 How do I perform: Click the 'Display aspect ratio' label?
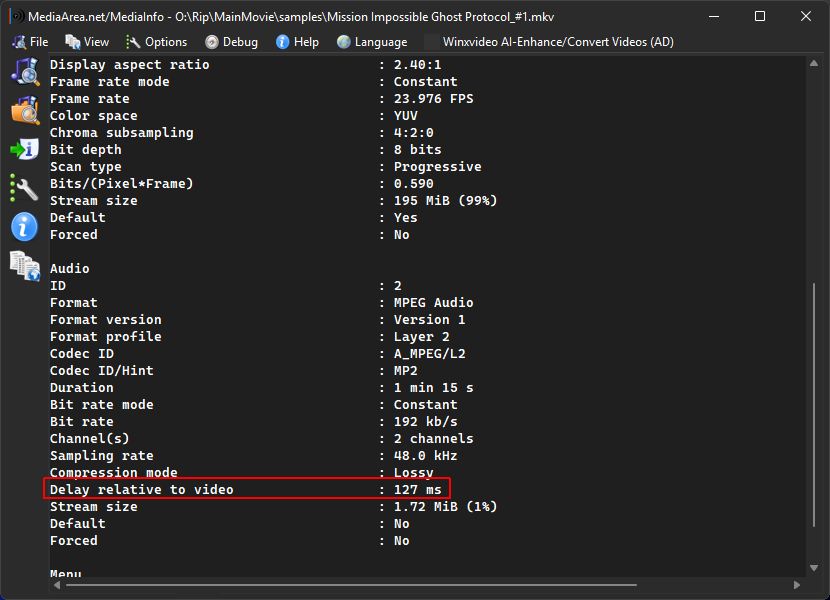(130, 65)
